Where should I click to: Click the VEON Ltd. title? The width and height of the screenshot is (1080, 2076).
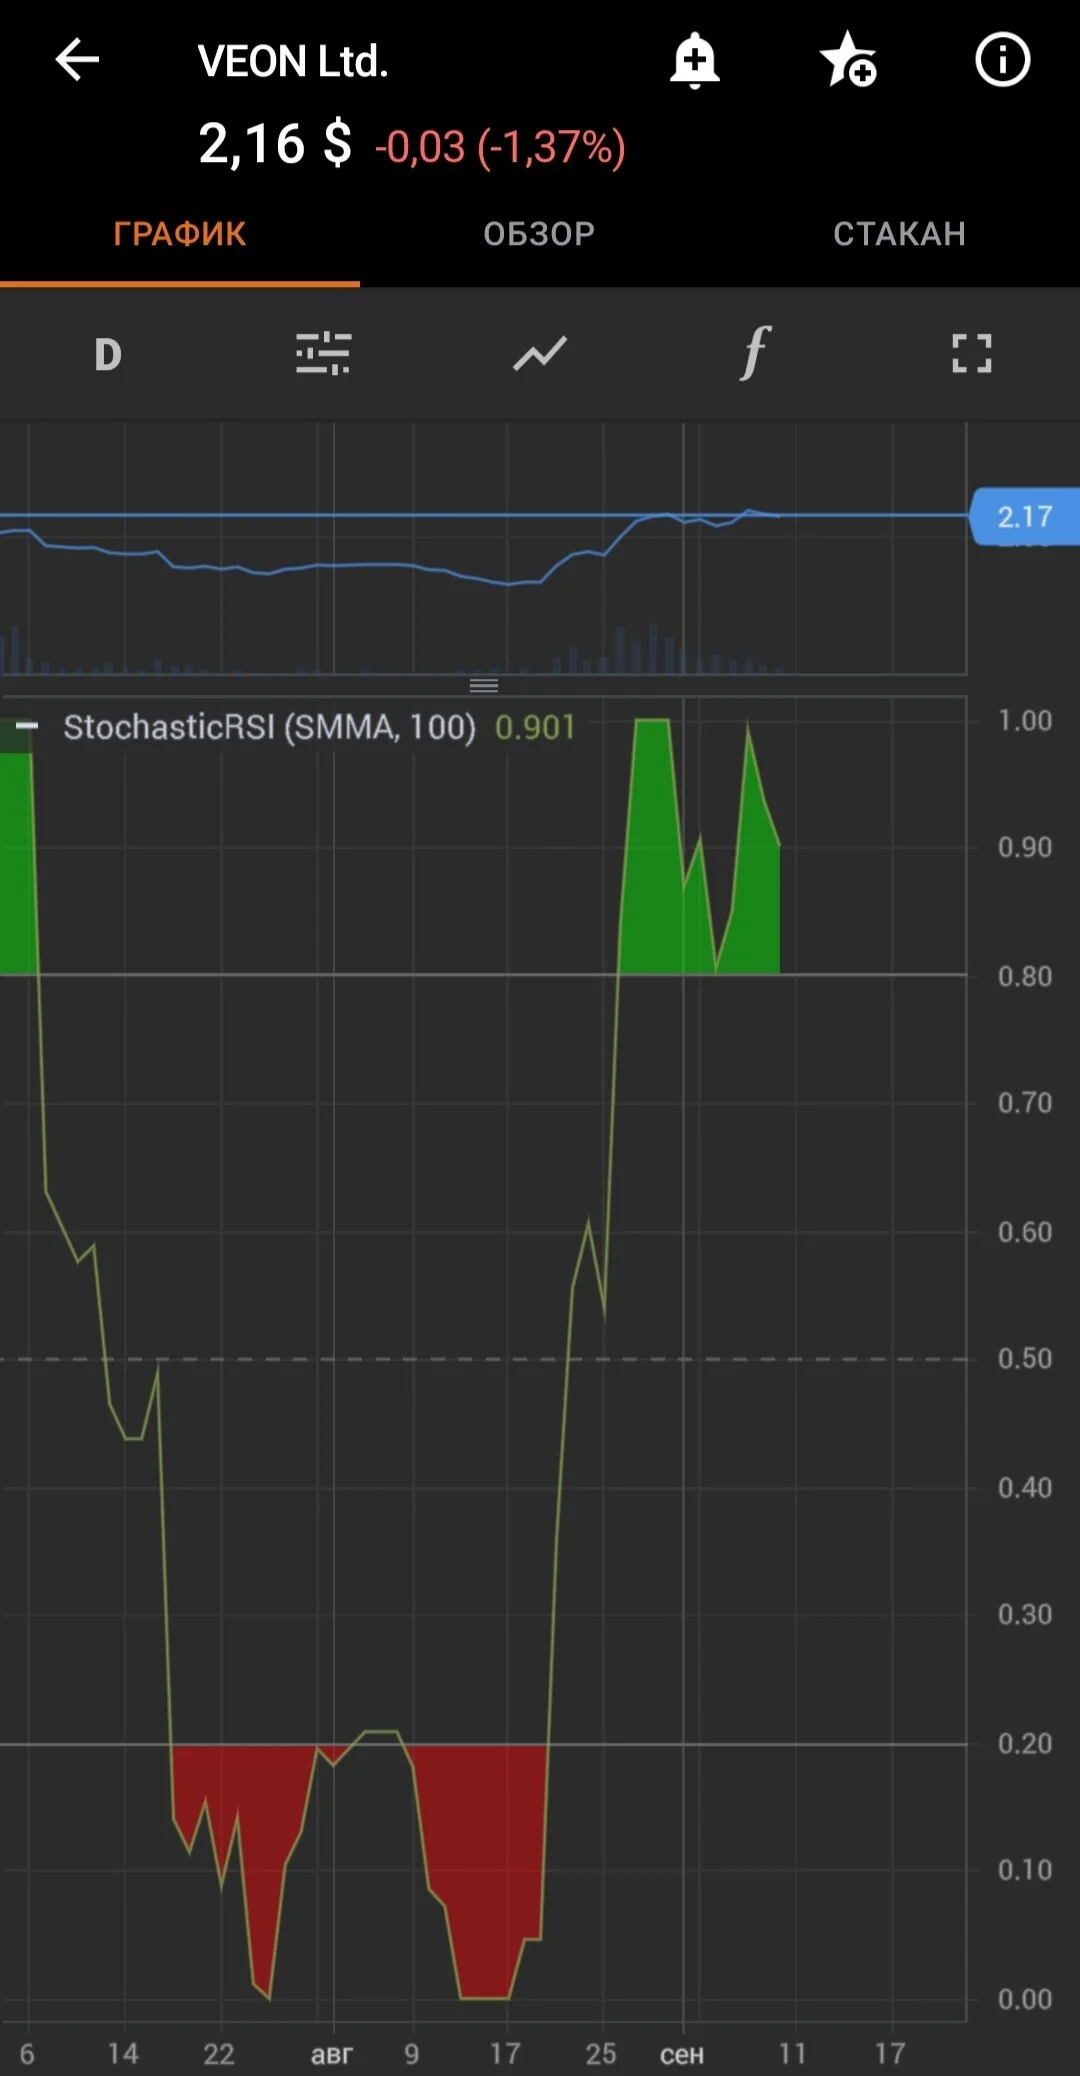293,61
